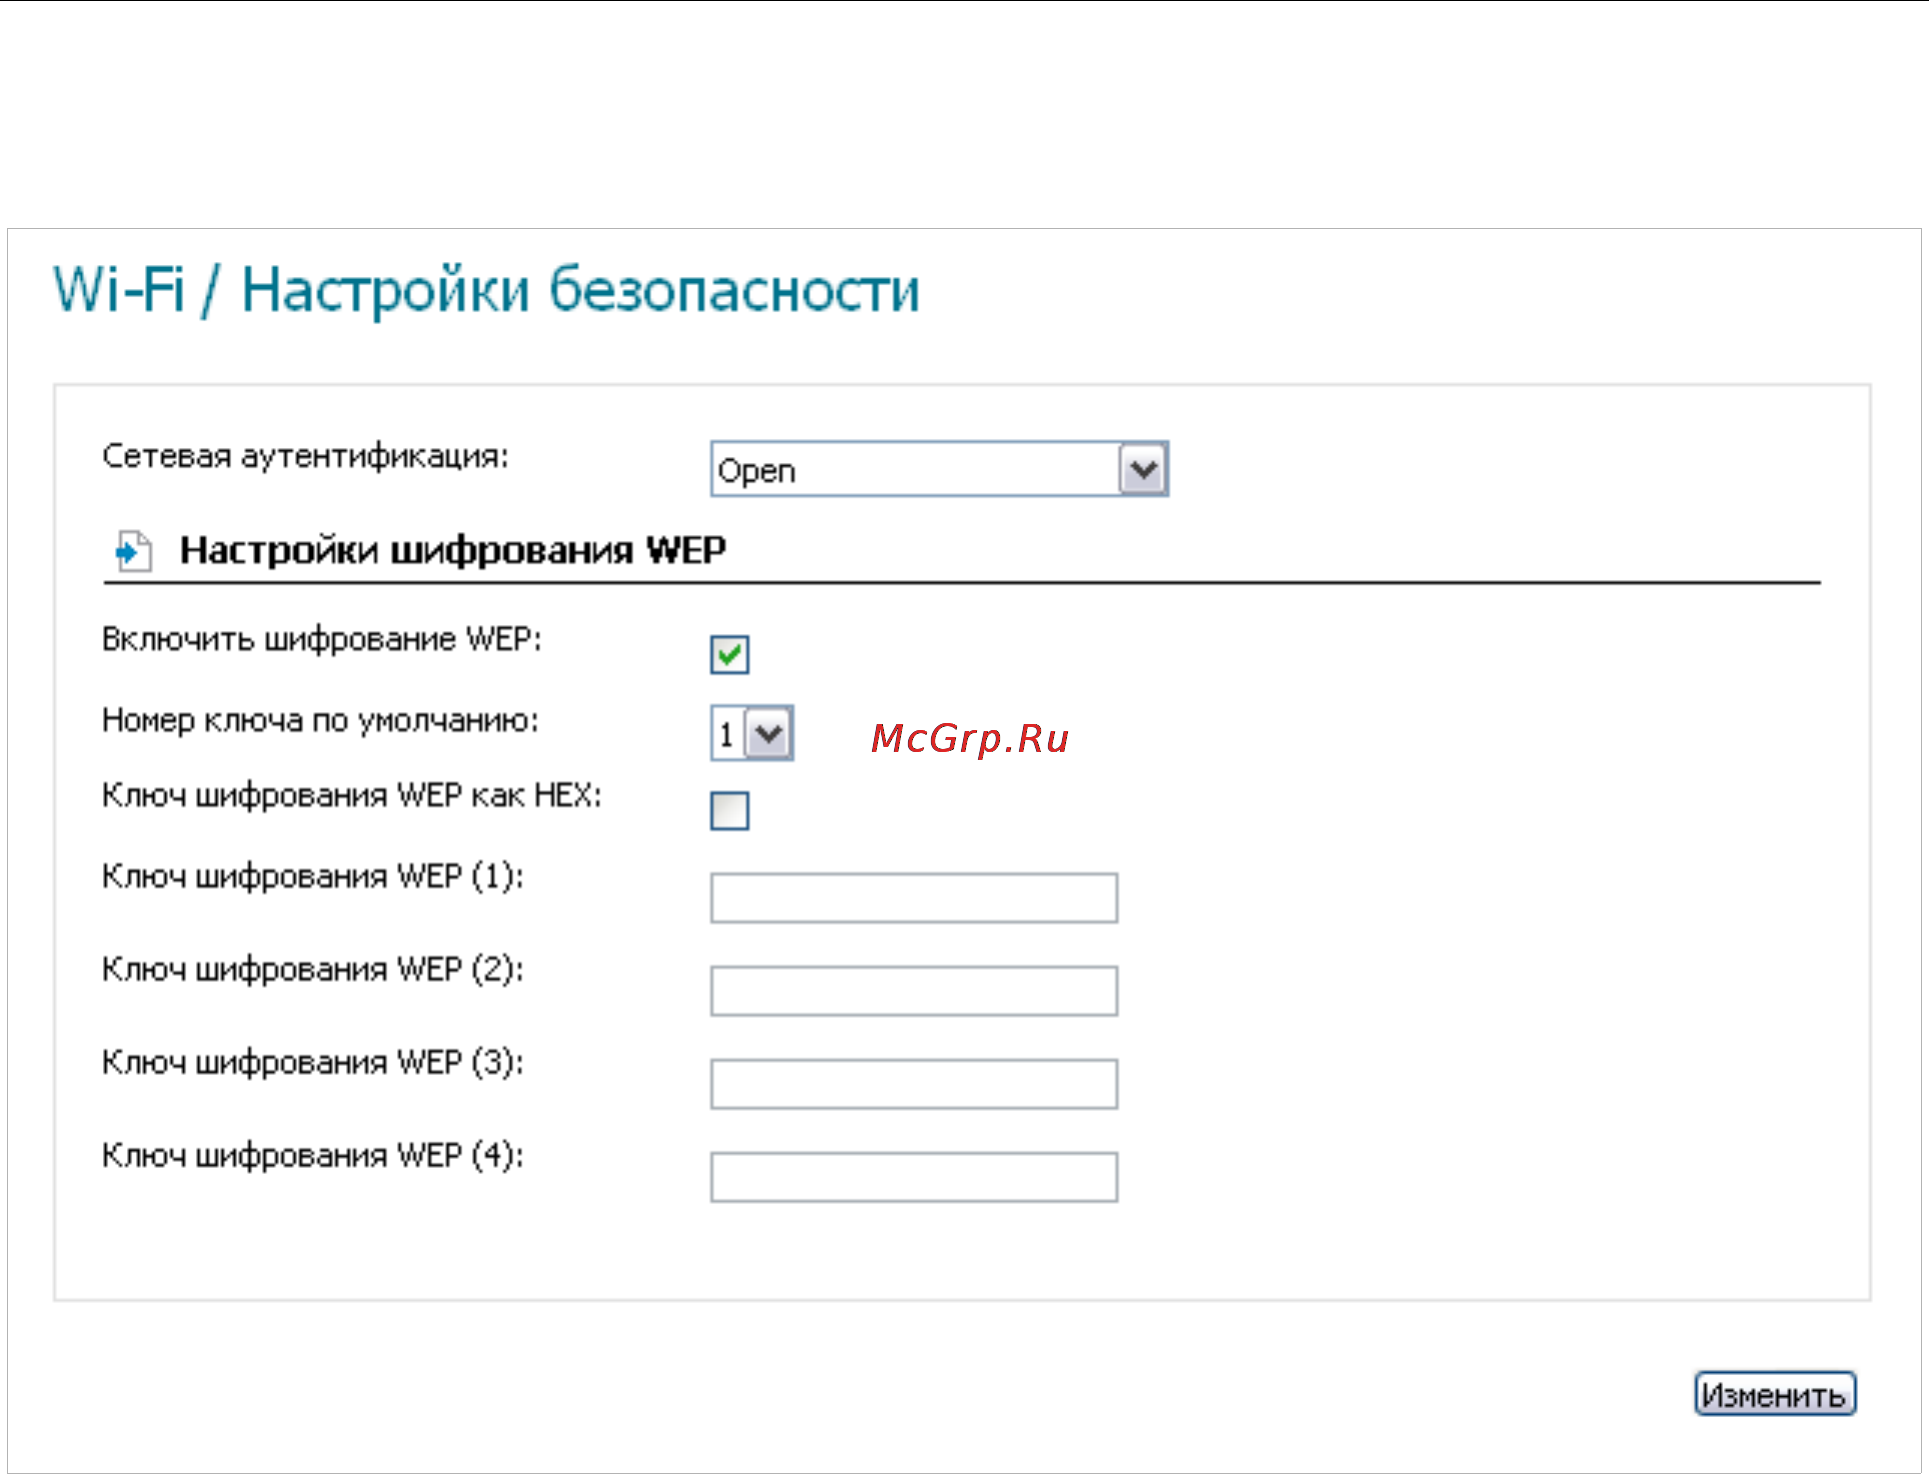Click the Ключ шифрования WEP (3) label
The height and width of the screenshot is (1474, 1929).
click(x=313, y=1063)
